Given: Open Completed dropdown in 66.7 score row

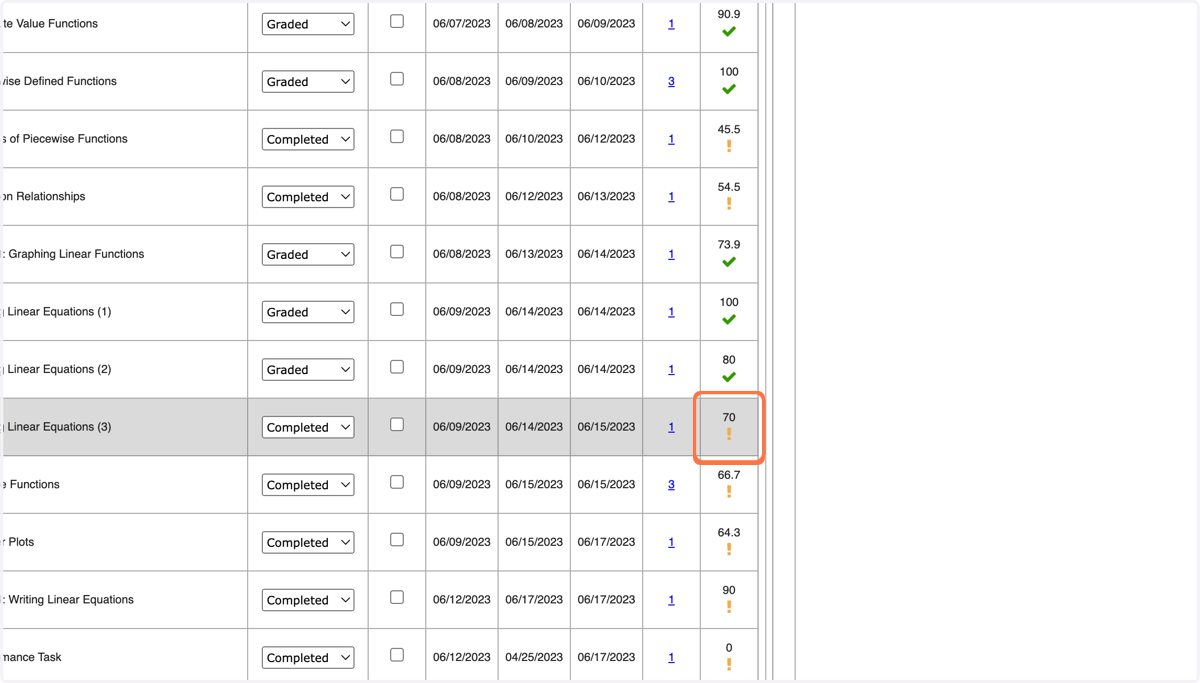Looking at the screenshot, I should (308, 485).
